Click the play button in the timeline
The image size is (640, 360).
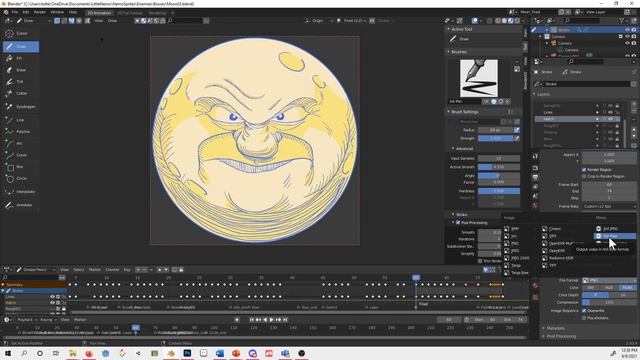271,320
